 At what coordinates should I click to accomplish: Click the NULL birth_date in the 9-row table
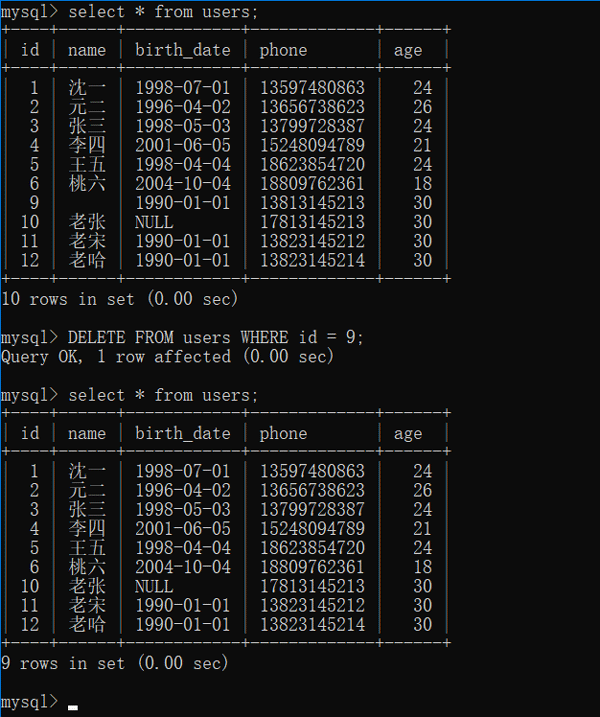coord(154,586)
